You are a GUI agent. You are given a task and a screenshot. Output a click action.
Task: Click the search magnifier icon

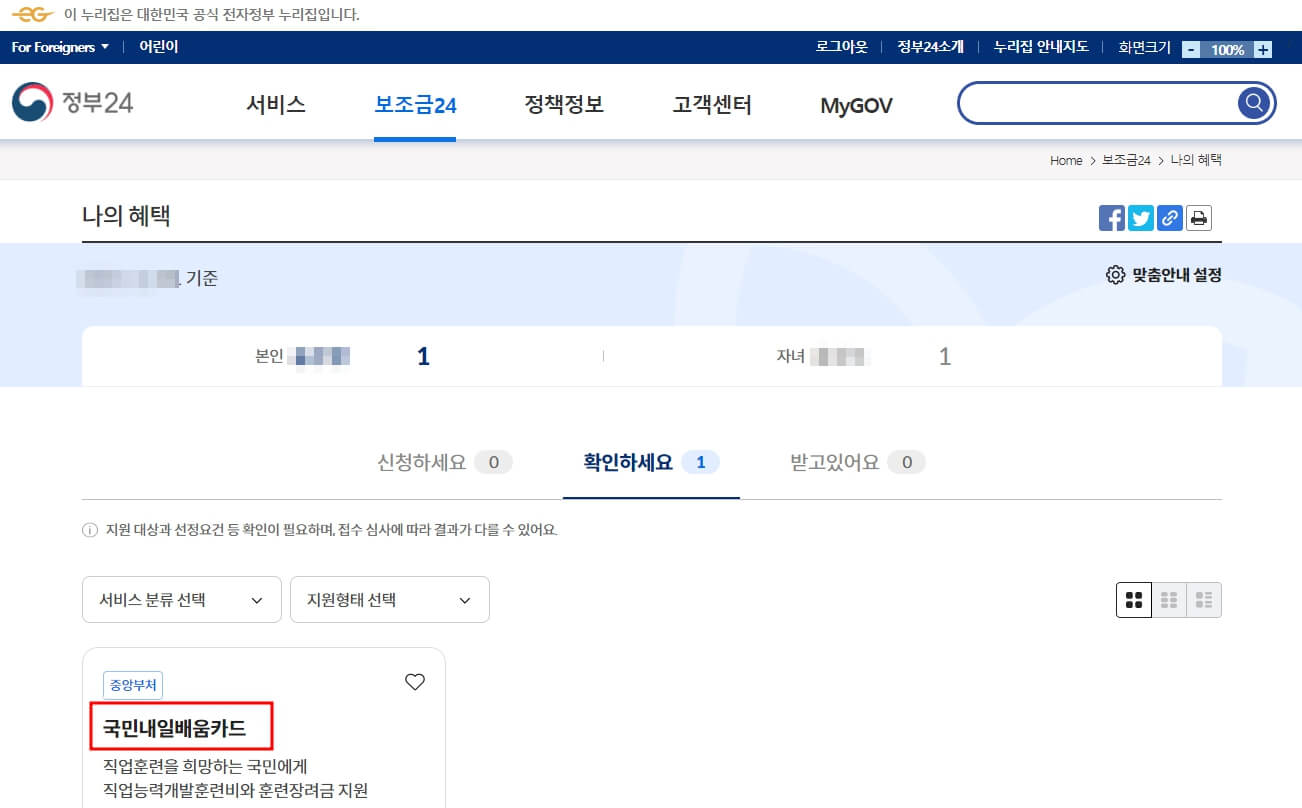[1254, 103]
